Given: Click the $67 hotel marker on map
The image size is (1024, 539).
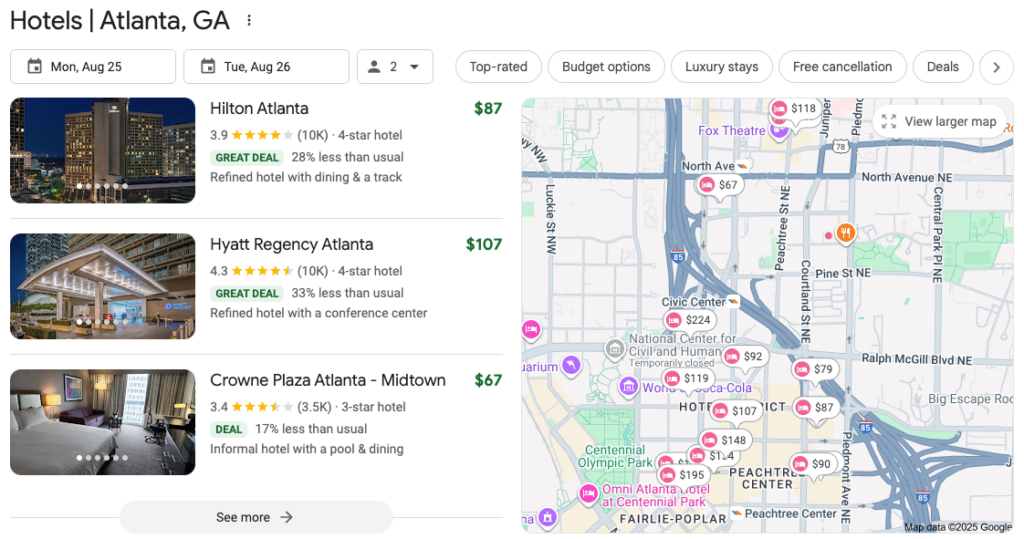Looking at the screenshot, I should coord(717,185).
